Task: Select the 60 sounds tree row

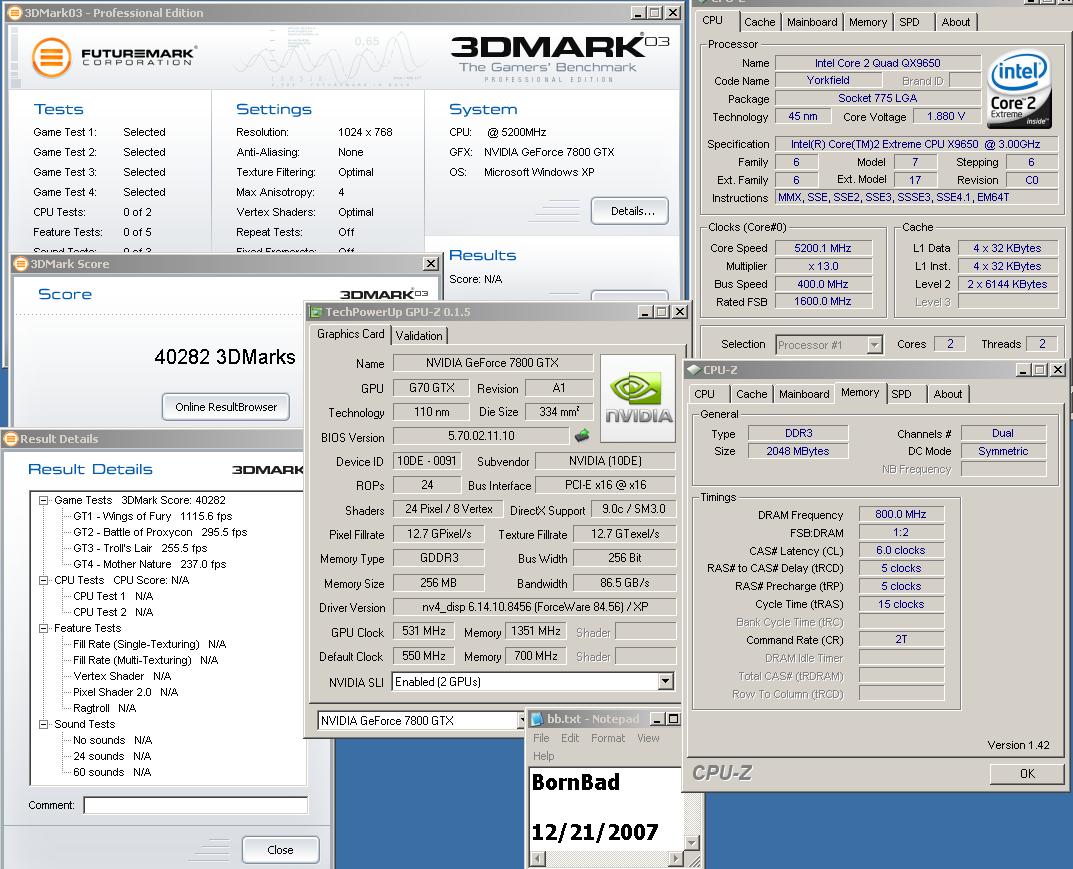Action: 112,772
